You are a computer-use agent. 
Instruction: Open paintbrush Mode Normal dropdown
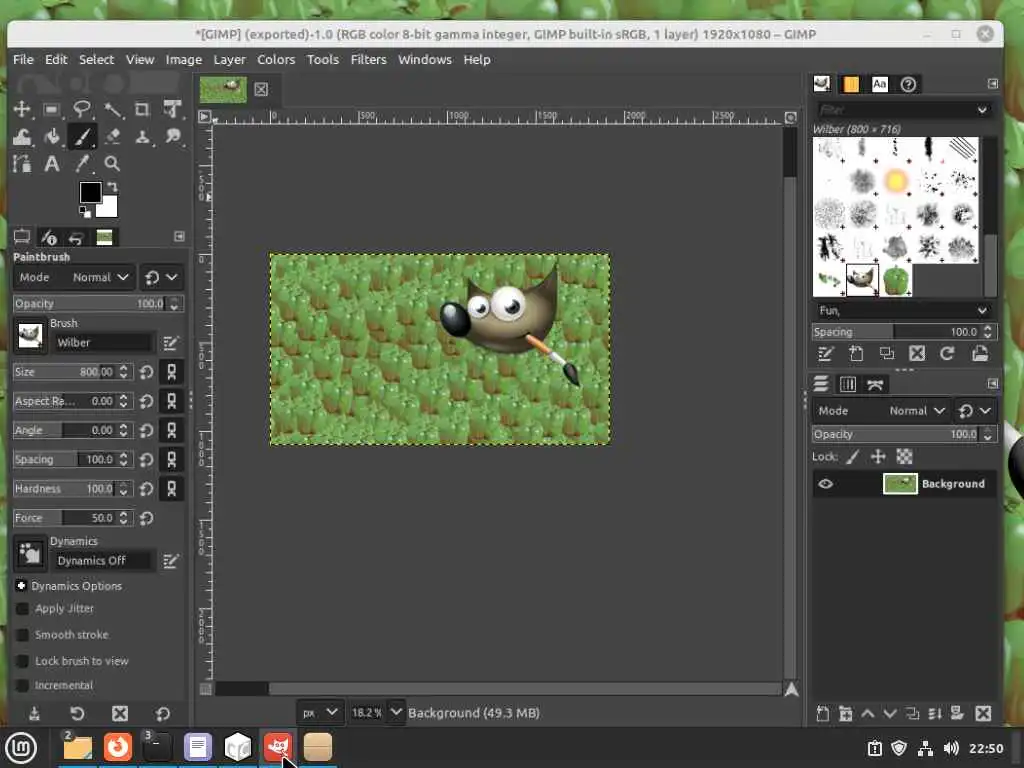click(x=74, y=278)
